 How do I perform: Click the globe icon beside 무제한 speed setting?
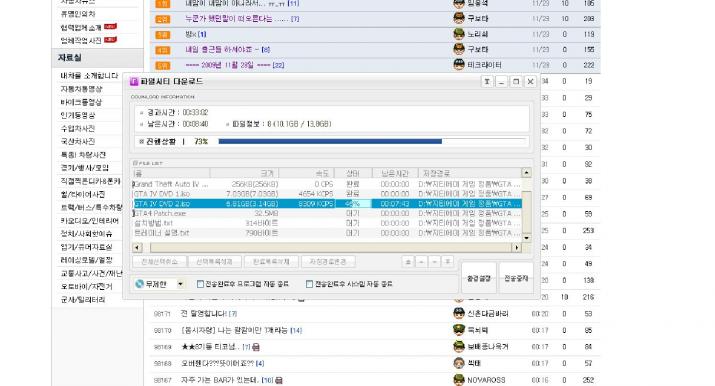(x=140, y=284)
